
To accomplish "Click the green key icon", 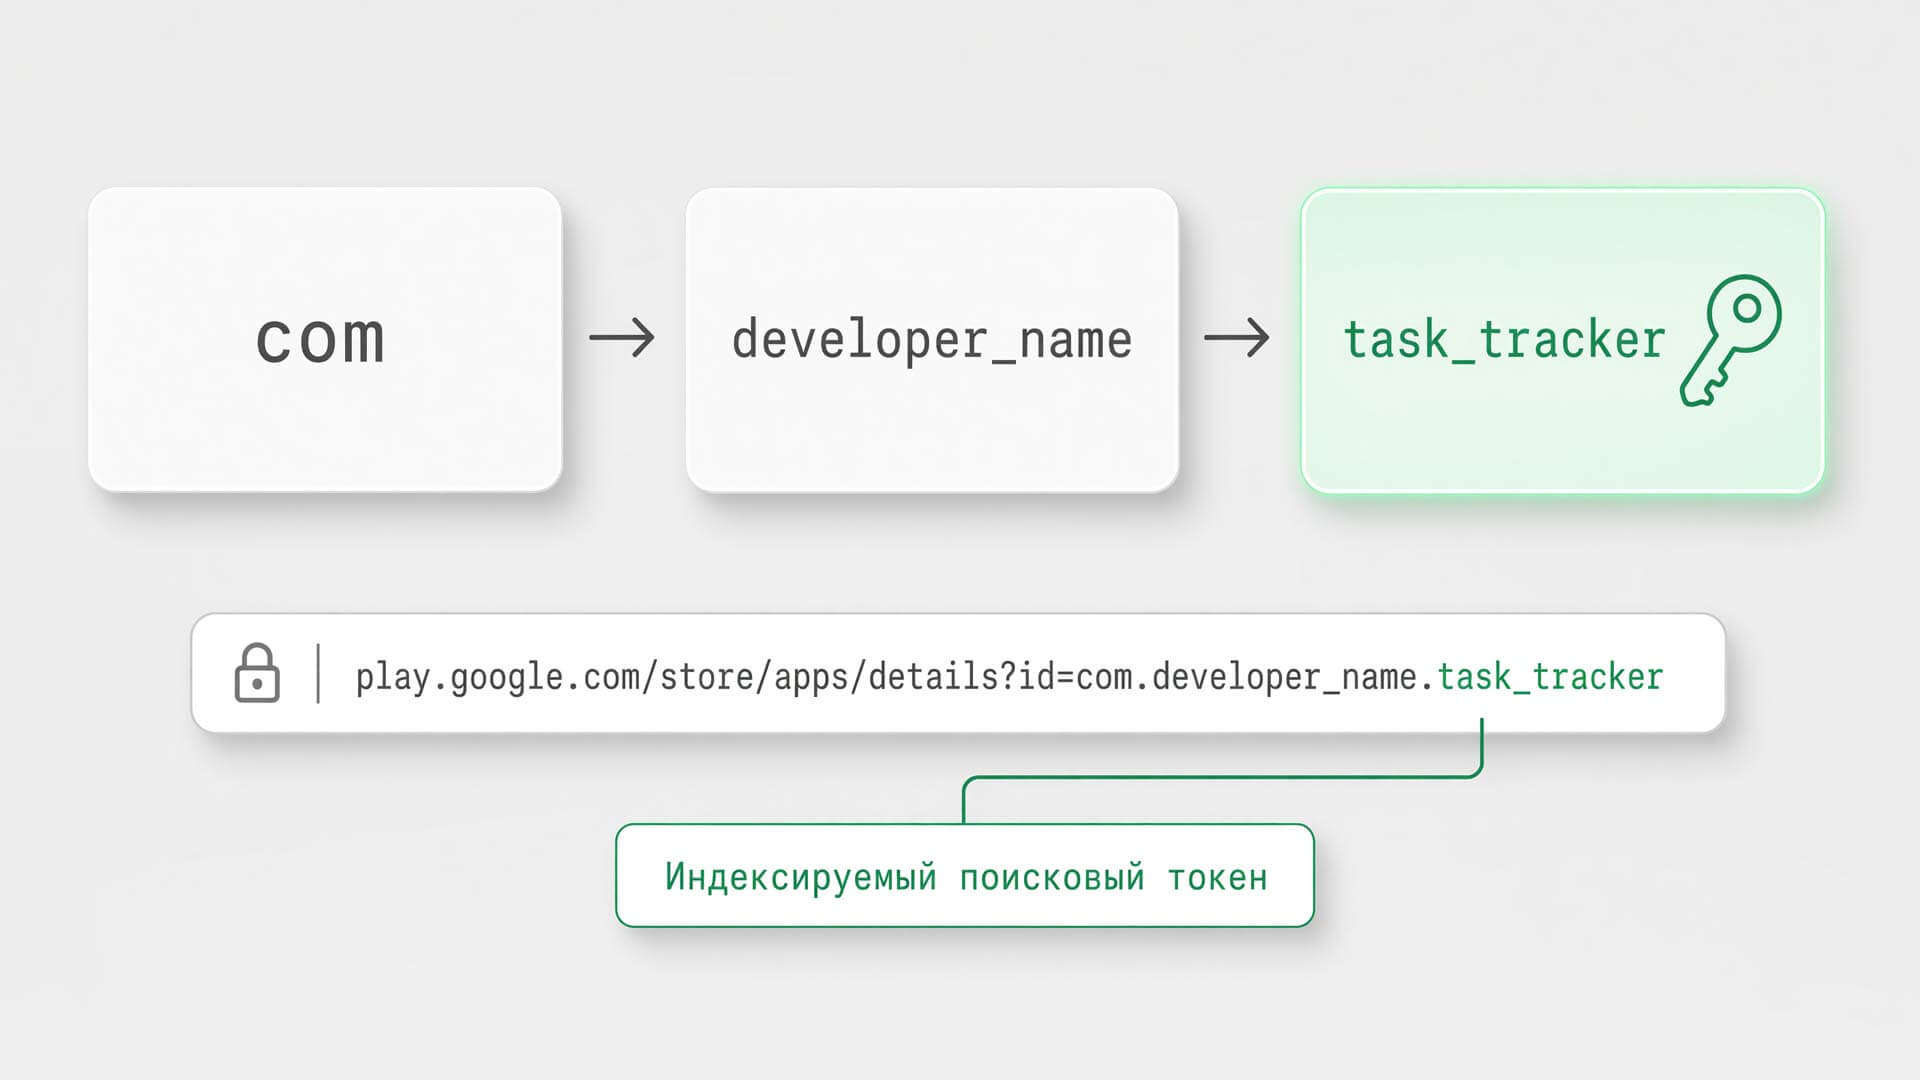I will pos(1731,341).
